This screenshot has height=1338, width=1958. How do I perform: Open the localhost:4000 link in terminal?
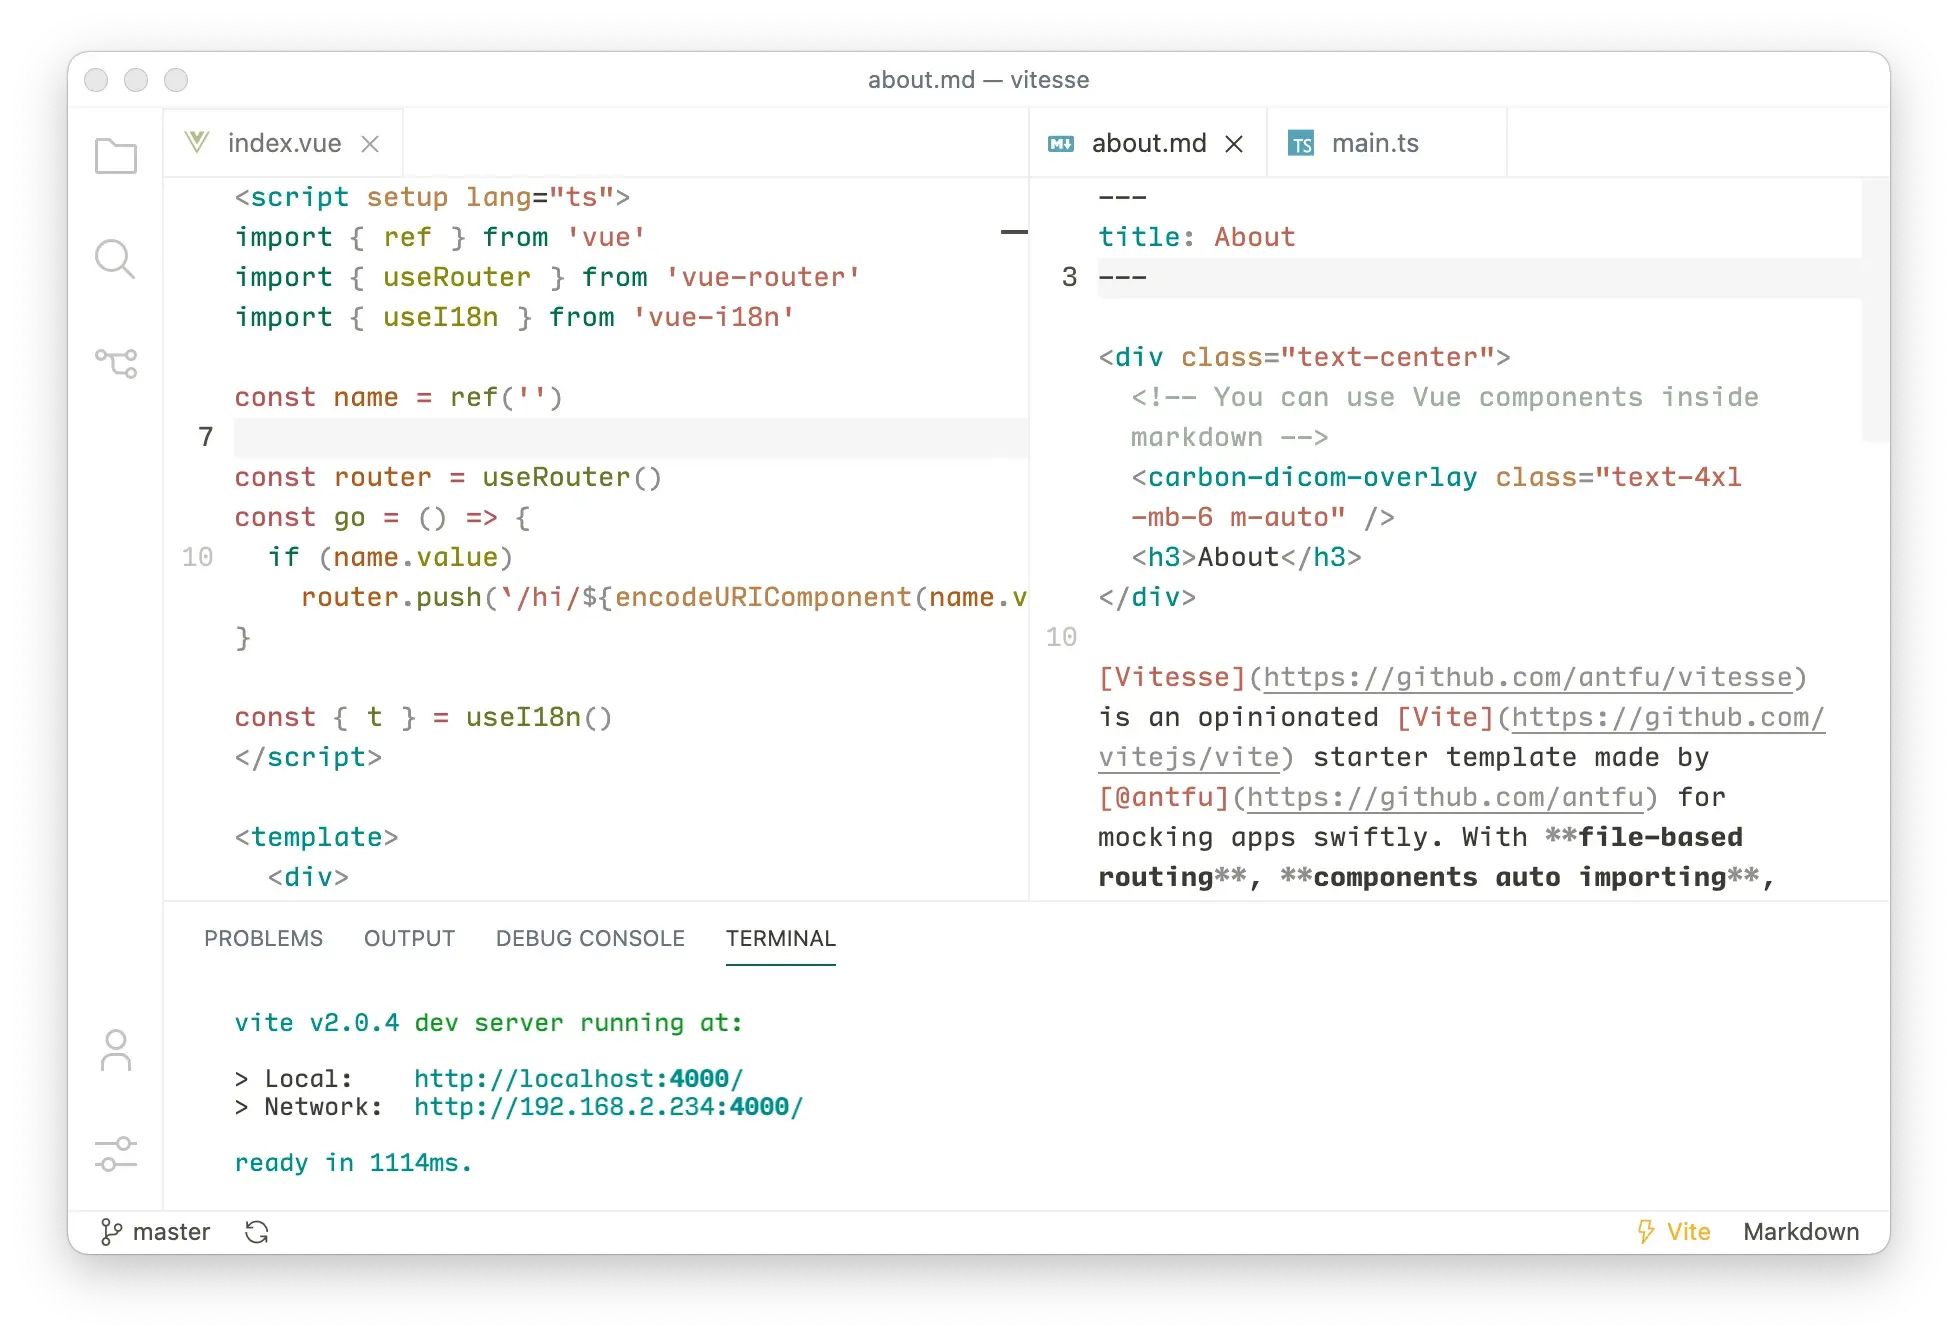578,1079
